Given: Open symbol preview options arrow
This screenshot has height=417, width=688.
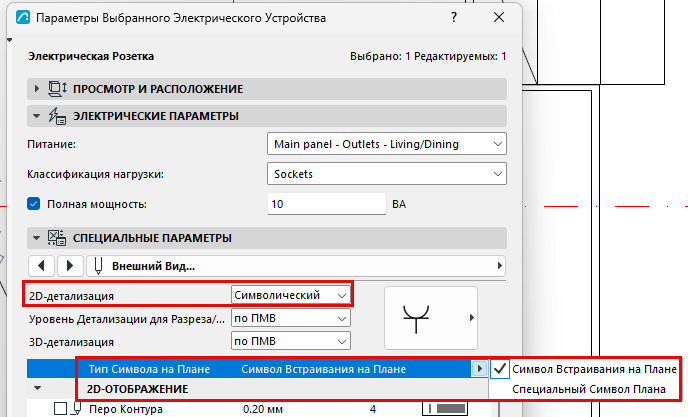Looking at the screenshot, I should pos(472,317).
